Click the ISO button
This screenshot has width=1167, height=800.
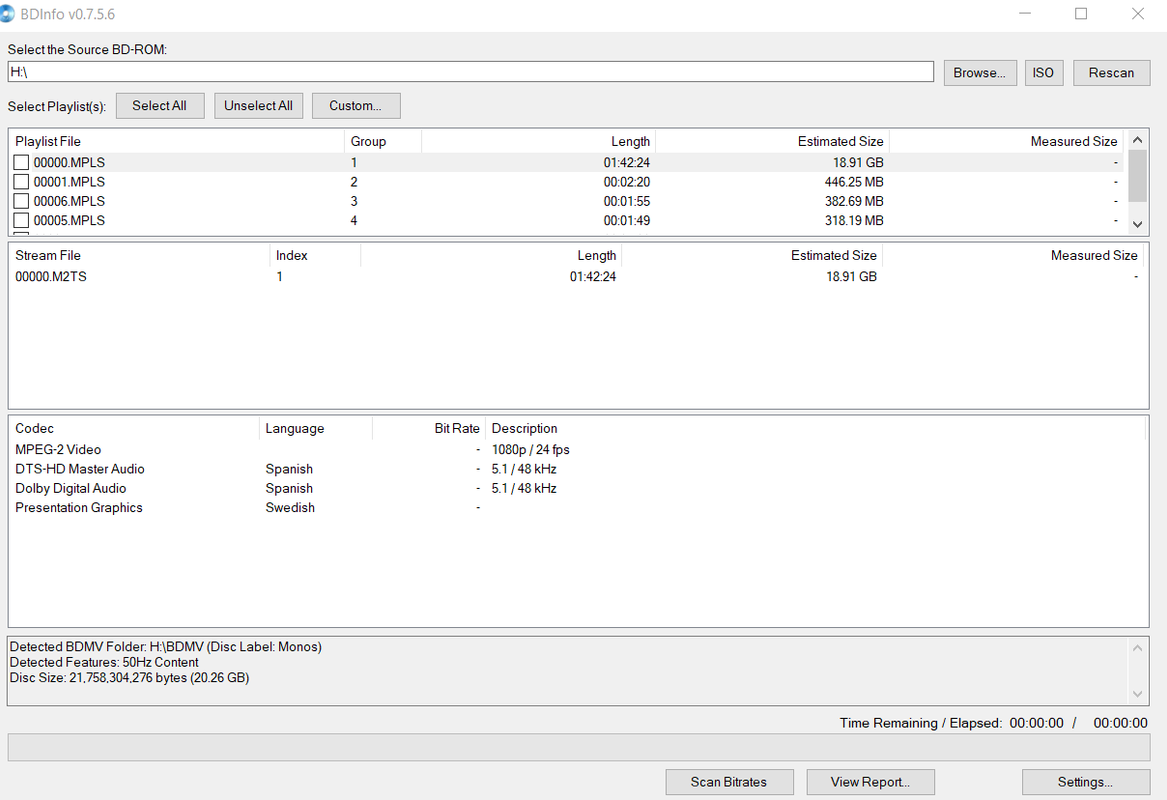click(x=1043, y=73)
